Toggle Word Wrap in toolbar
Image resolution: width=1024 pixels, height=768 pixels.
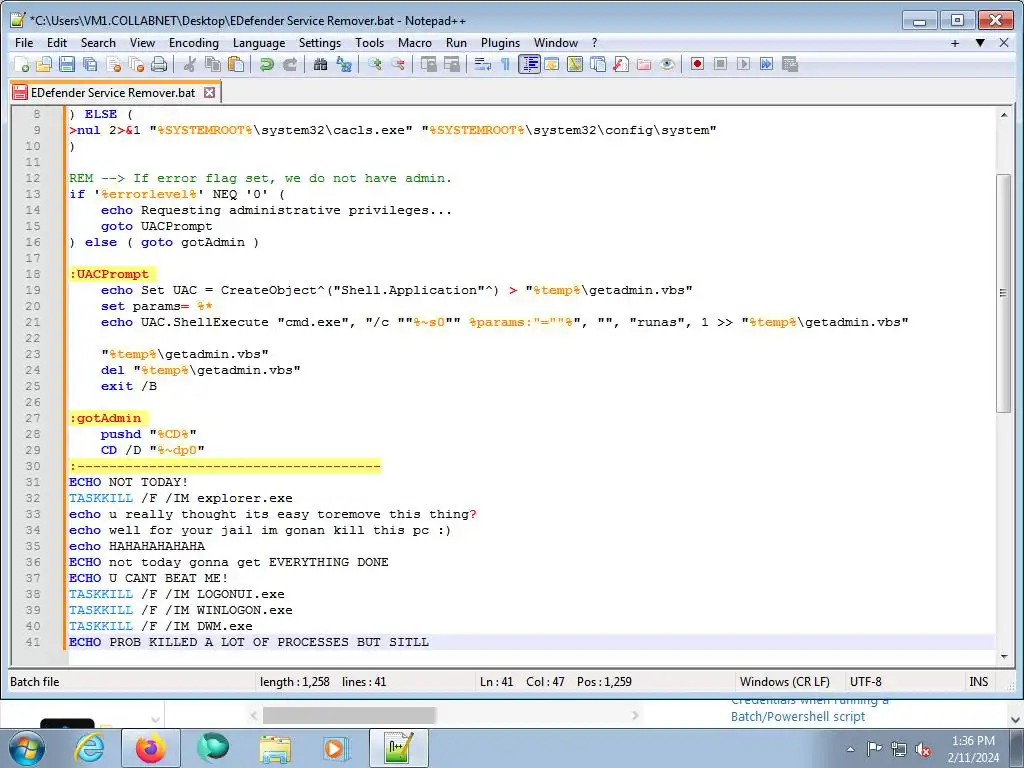pos(483,64)
